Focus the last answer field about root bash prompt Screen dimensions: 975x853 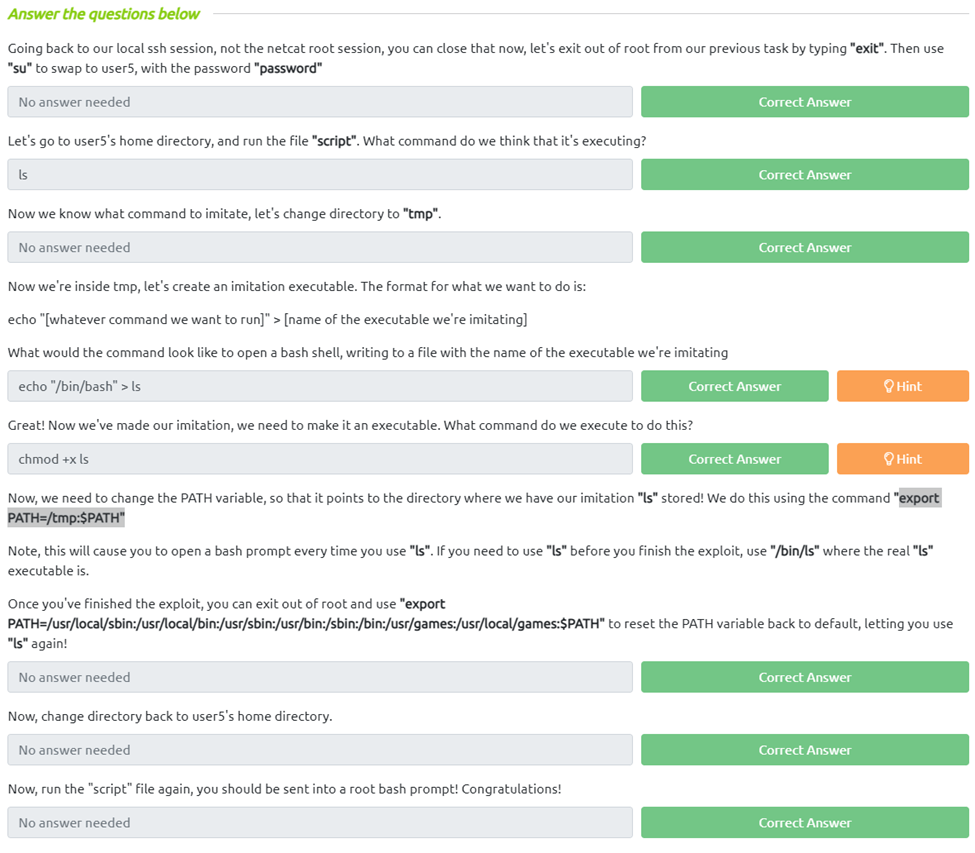(320, 823)
